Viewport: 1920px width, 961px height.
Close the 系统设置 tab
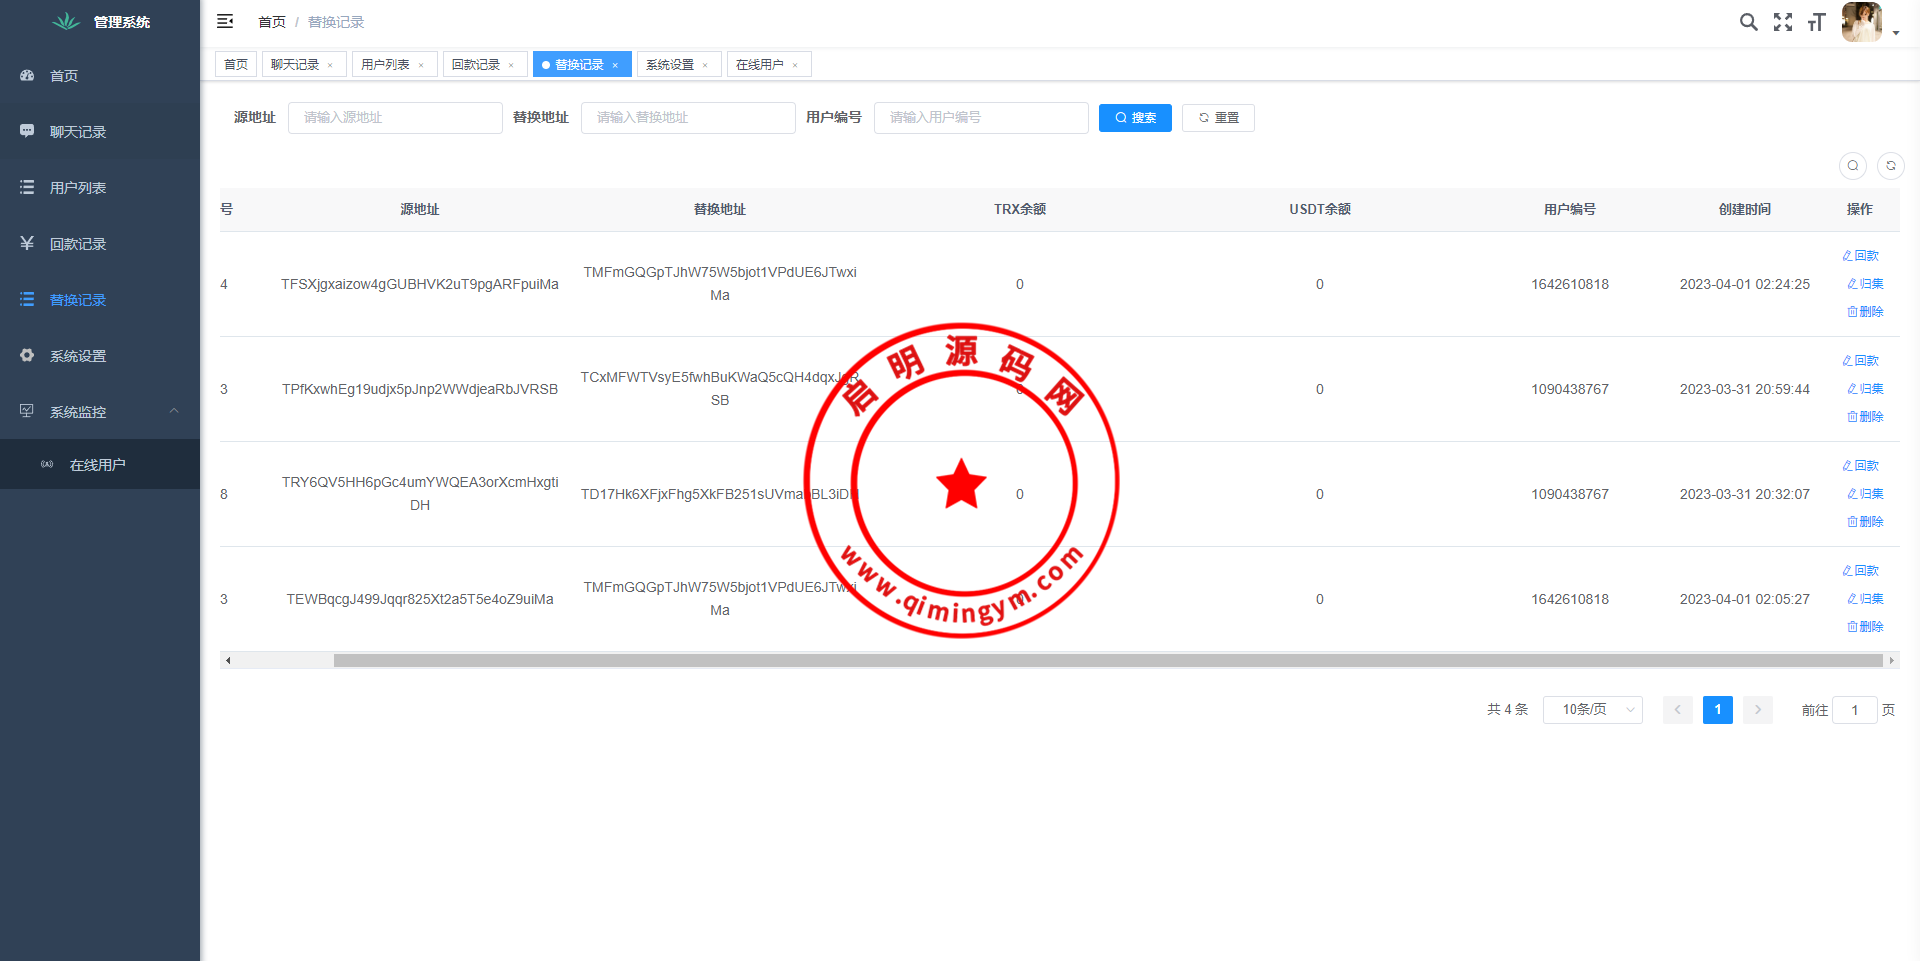705,66
